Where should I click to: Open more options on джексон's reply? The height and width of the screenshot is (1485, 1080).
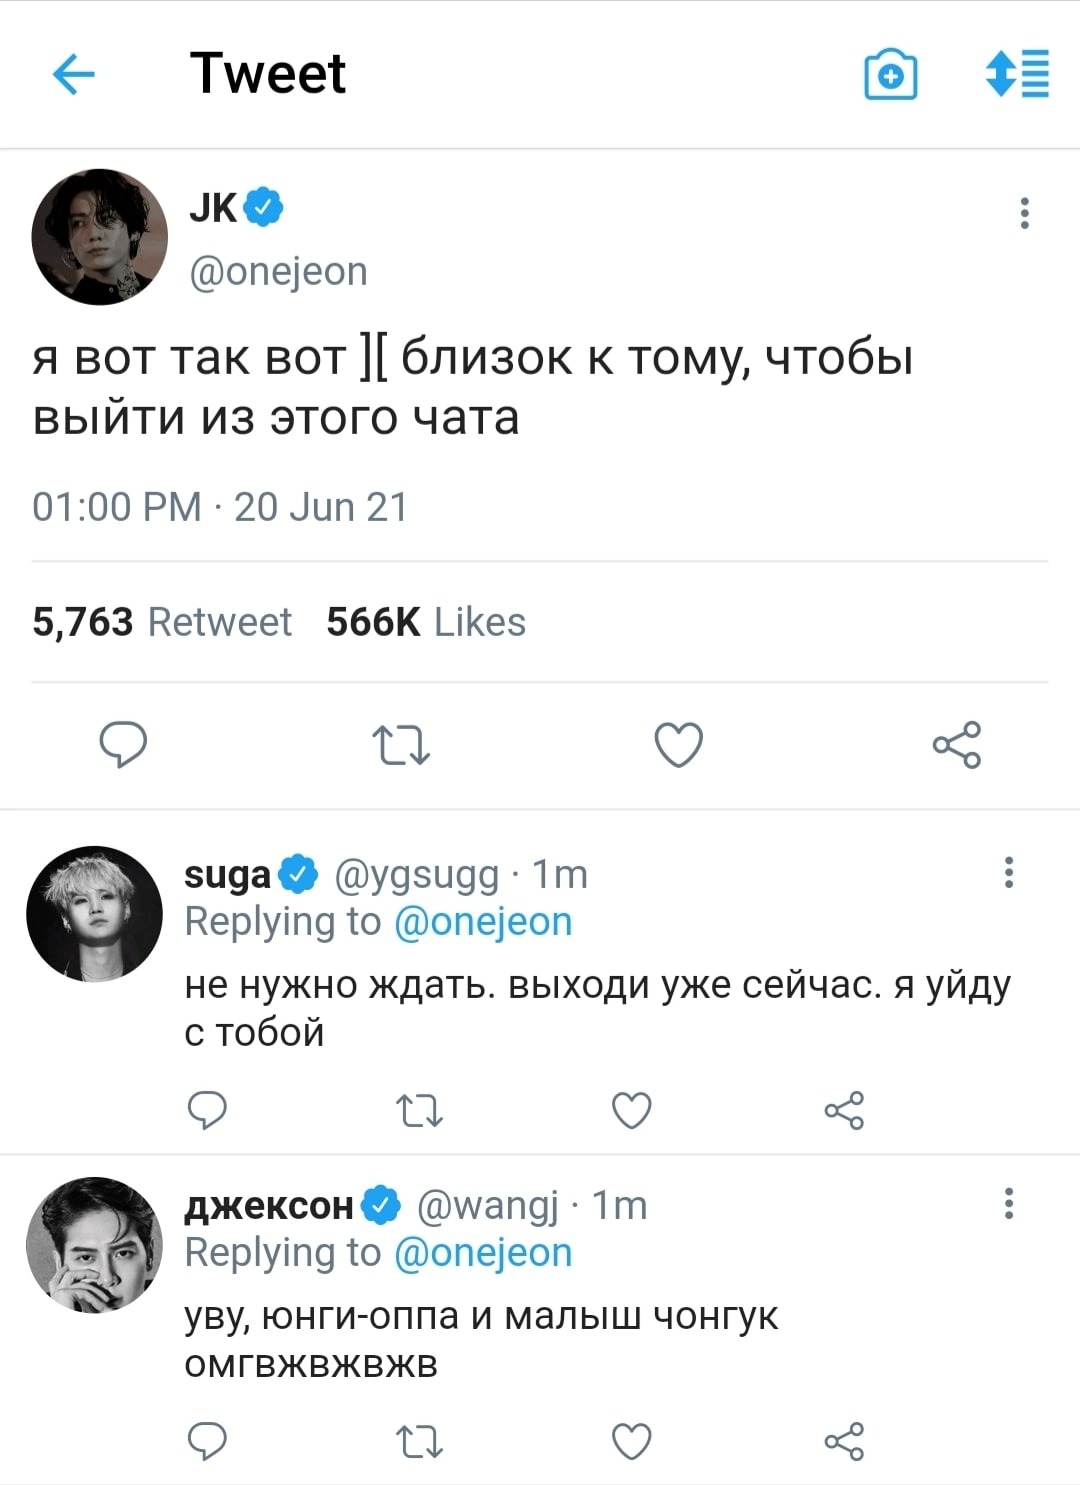pos(1009,1203)
